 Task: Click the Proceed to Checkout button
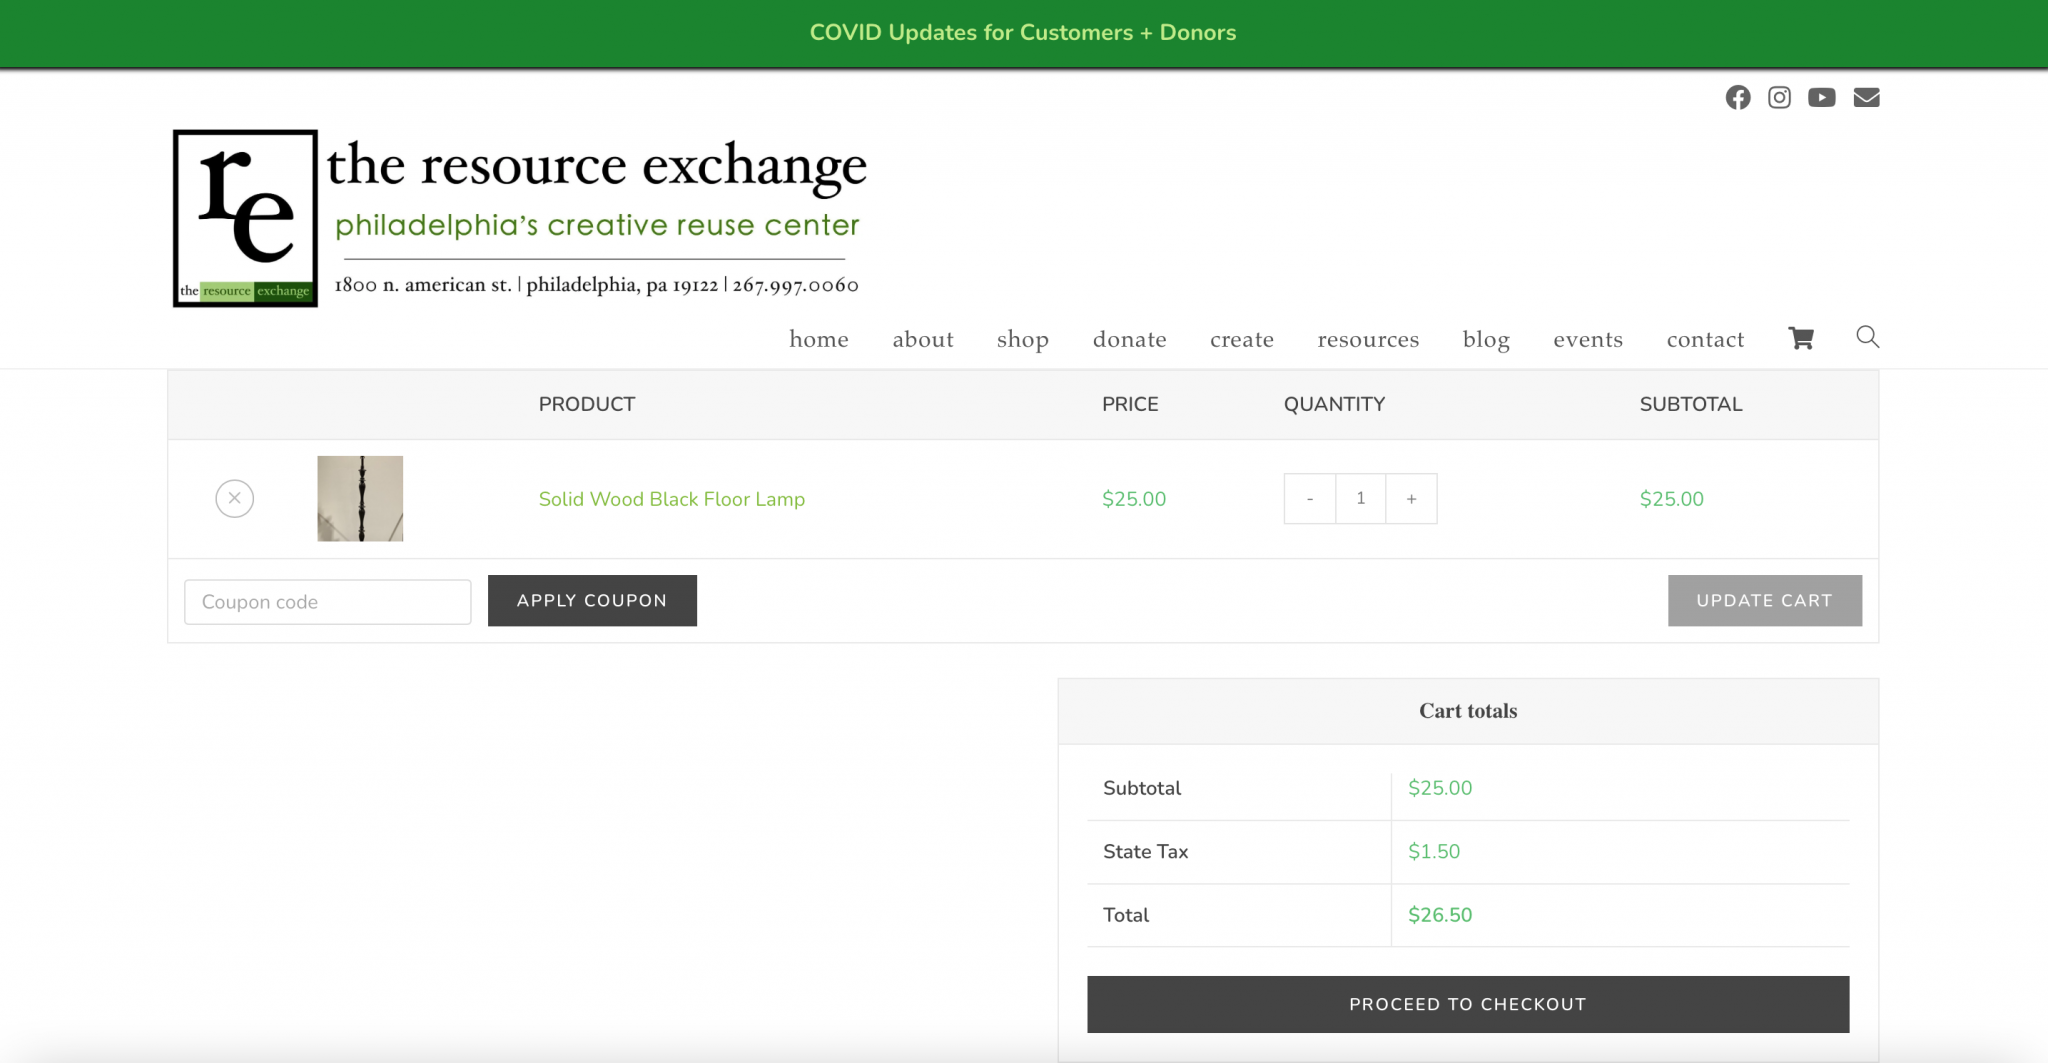pos(1466,1003)
